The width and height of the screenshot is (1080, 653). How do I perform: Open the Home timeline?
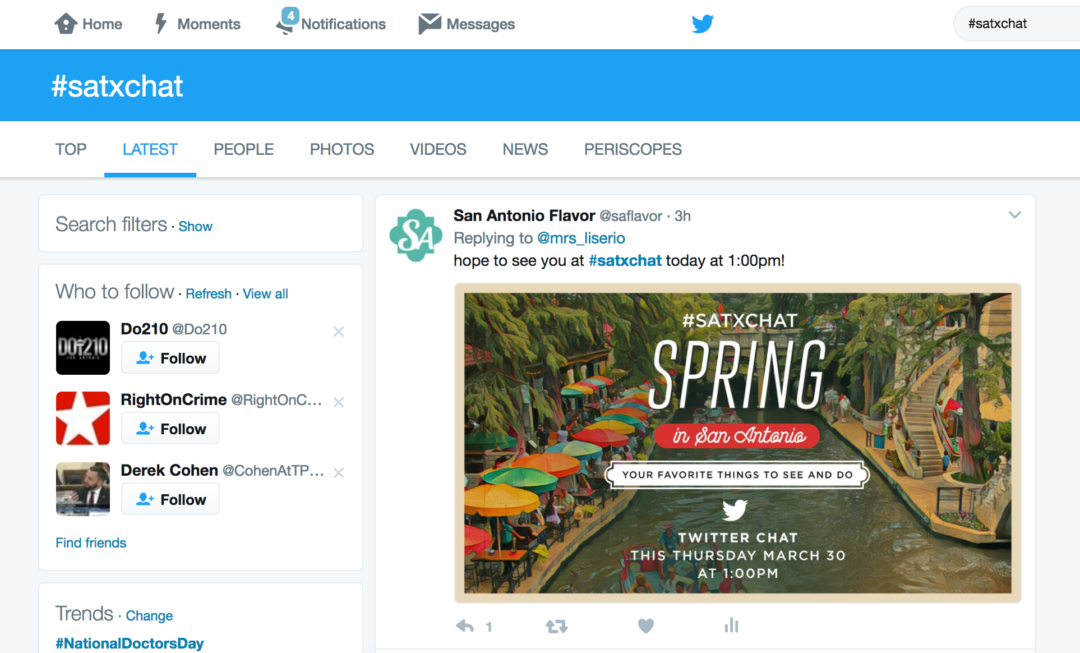tap(88, 23)
